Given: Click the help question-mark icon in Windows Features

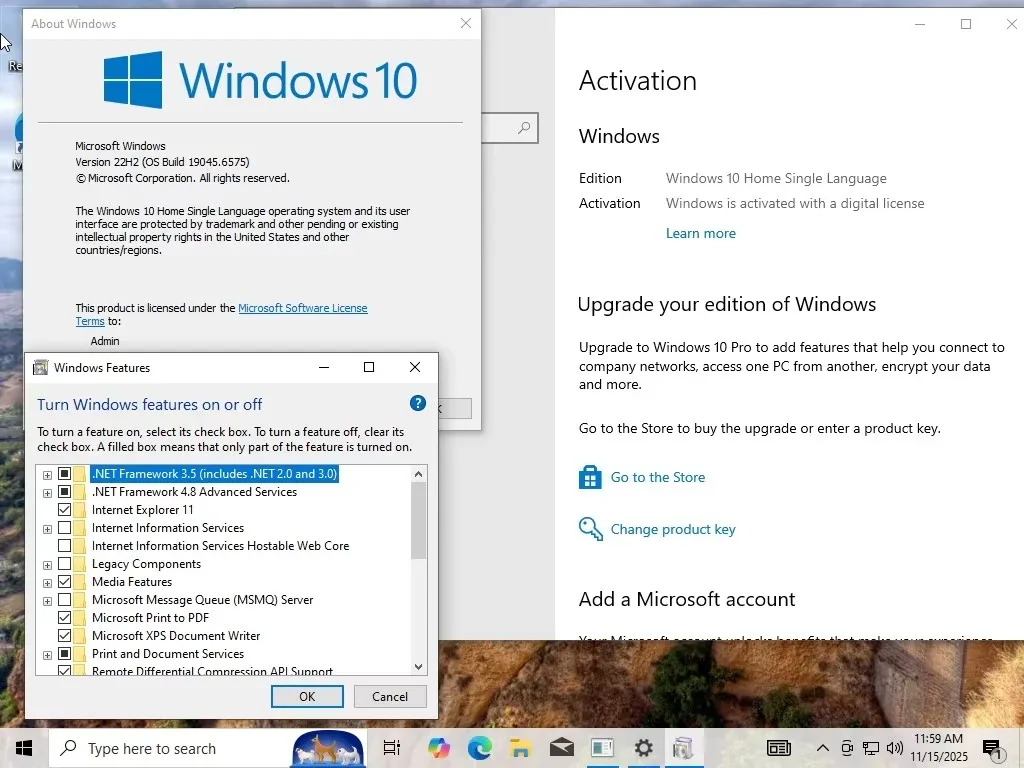Looking at the screenshot, I should tap(418, 403).
